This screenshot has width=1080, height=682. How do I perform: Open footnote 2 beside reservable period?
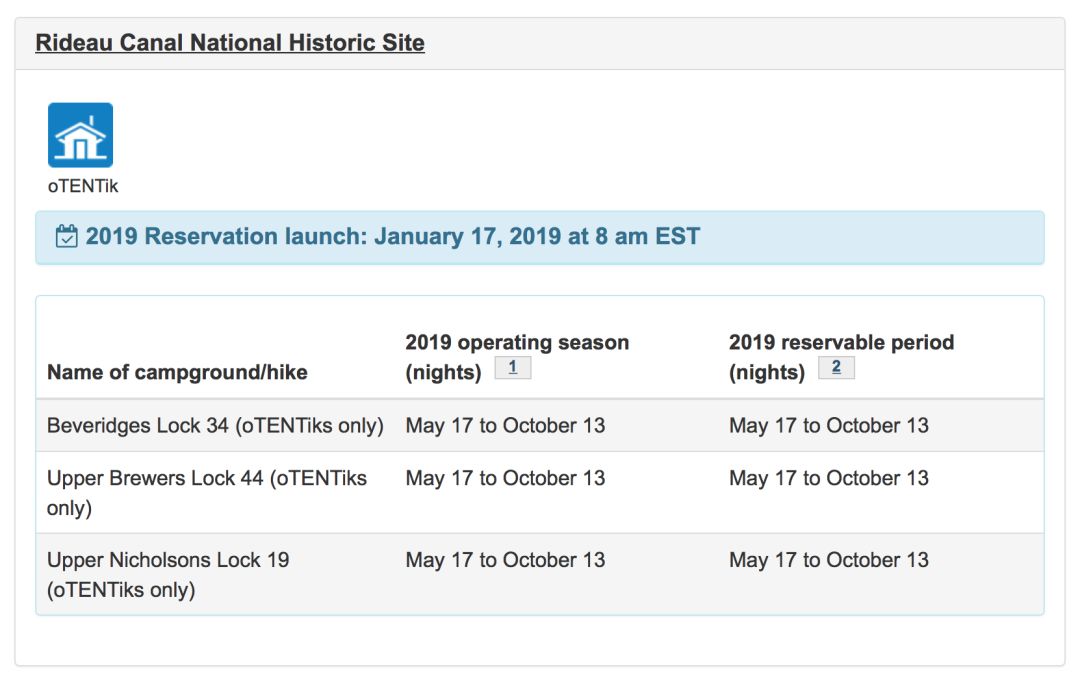836,367
